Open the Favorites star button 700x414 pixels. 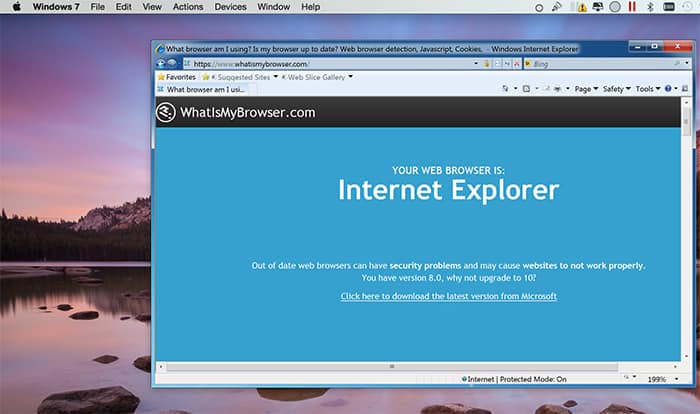(177, 77)
